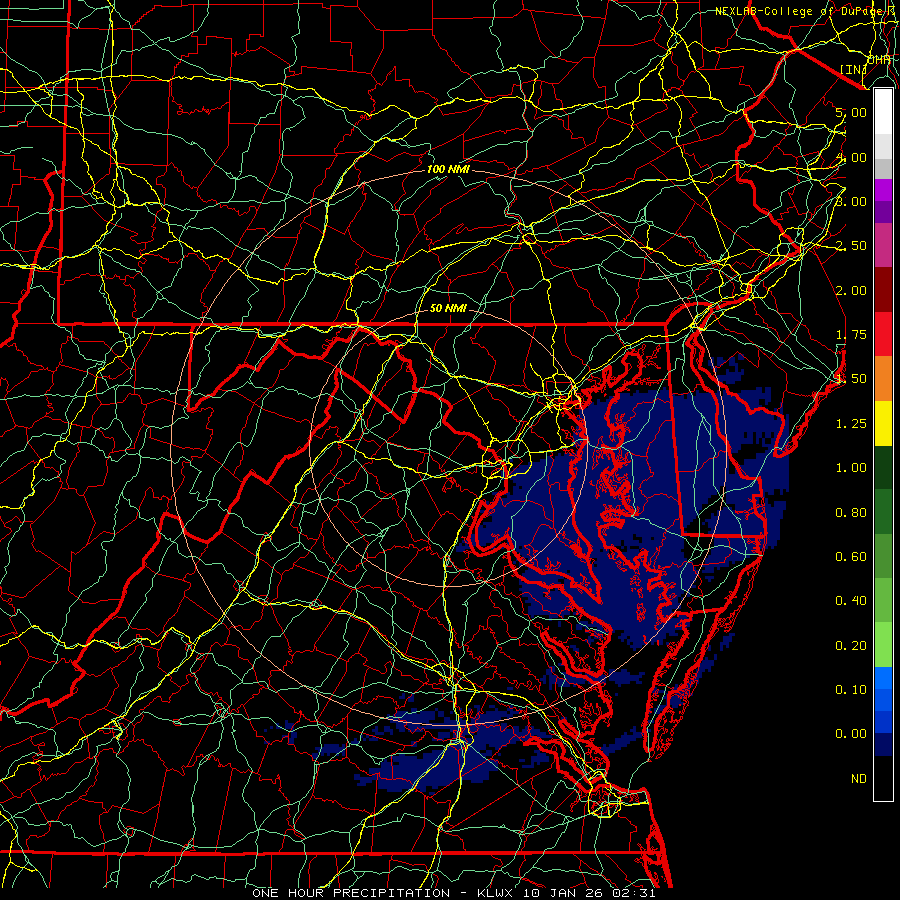Pick the yellow swatch beside 1.25
The height and width of the screenshot is (900, 900).
pyautogui.click(x=883, y=423)
